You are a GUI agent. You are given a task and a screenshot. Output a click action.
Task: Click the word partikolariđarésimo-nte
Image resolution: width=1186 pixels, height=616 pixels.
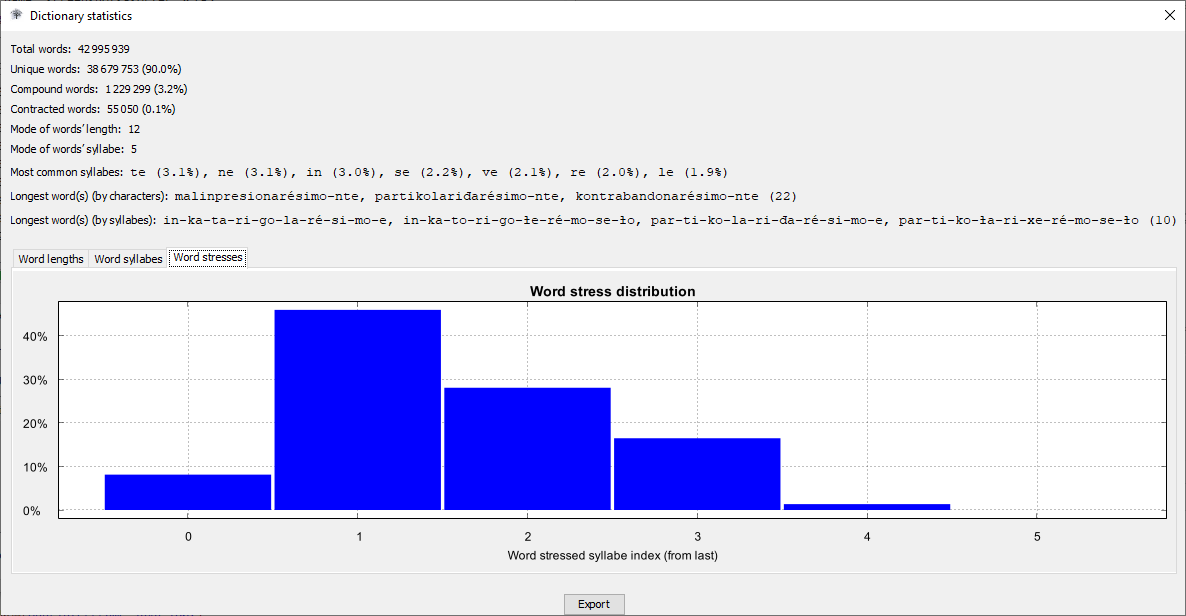click(x=467, y=196)
